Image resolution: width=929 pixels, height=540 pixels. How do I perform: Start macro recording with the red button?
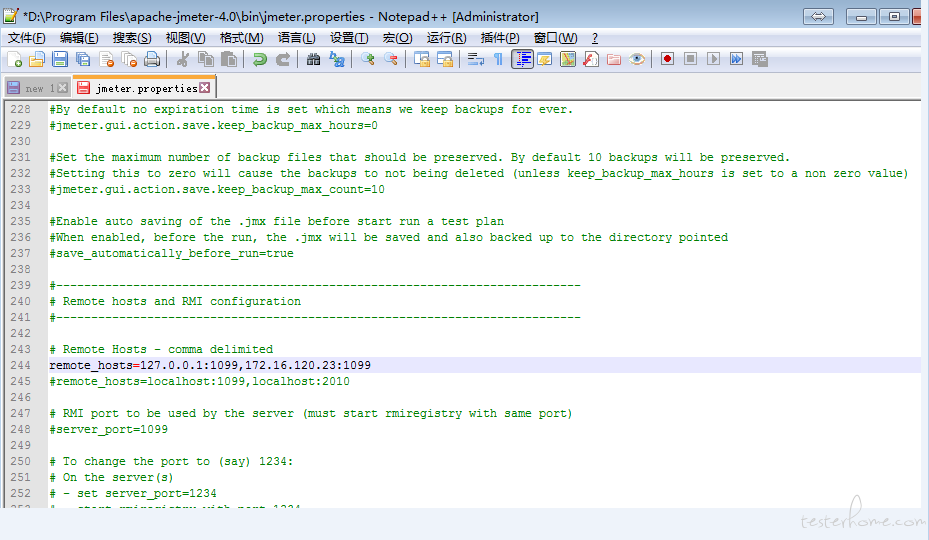pos(667,60)
